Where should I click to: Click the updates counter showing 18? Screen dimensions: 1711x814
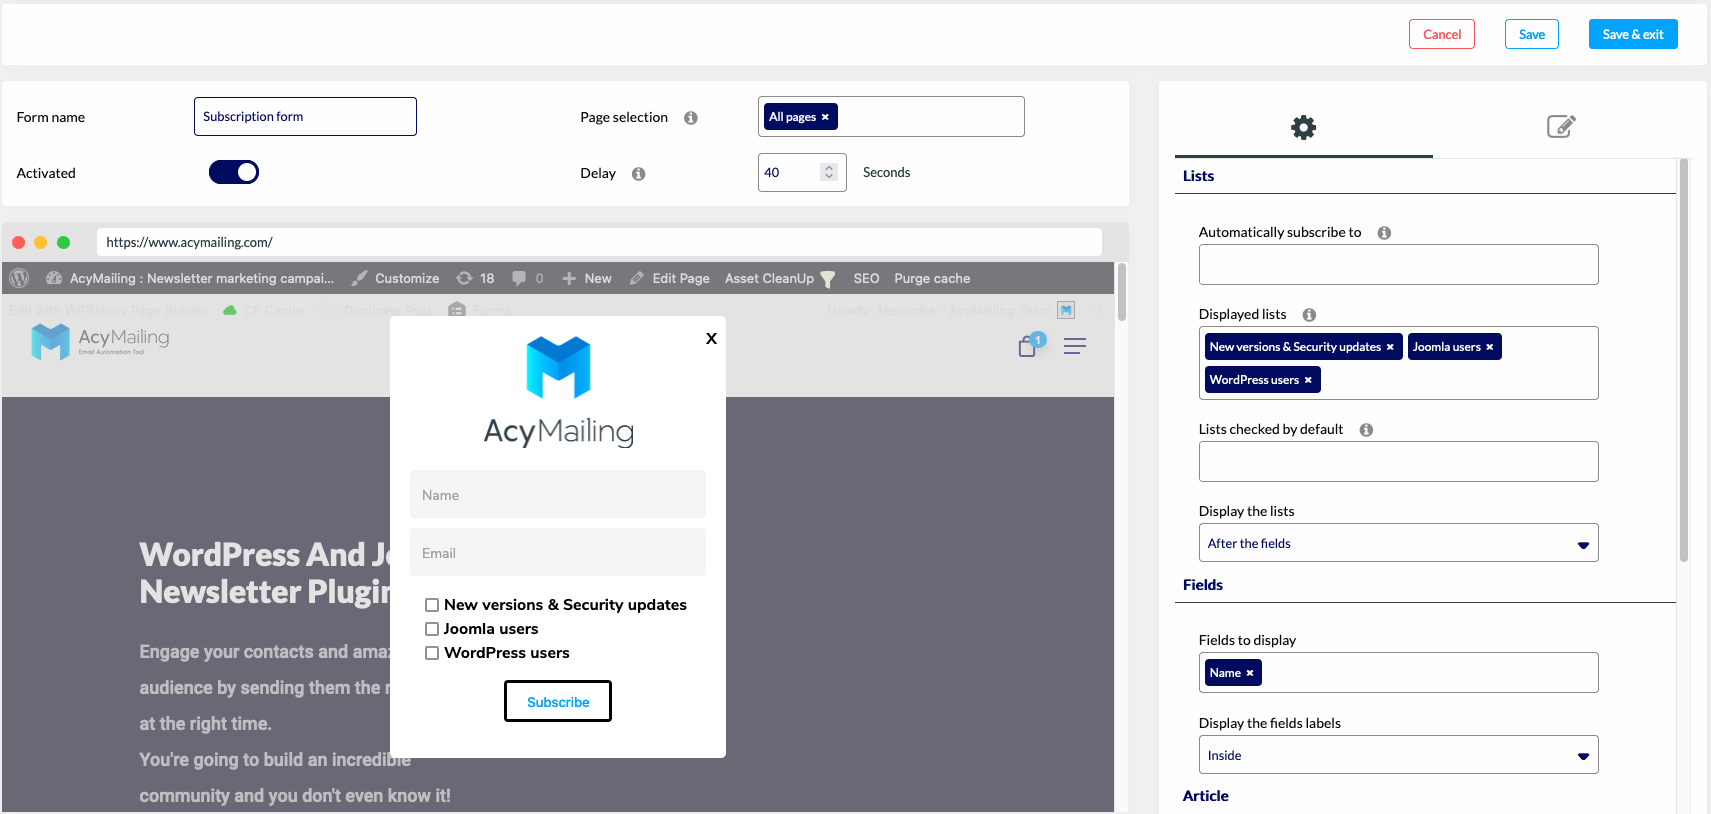(475, 278)
